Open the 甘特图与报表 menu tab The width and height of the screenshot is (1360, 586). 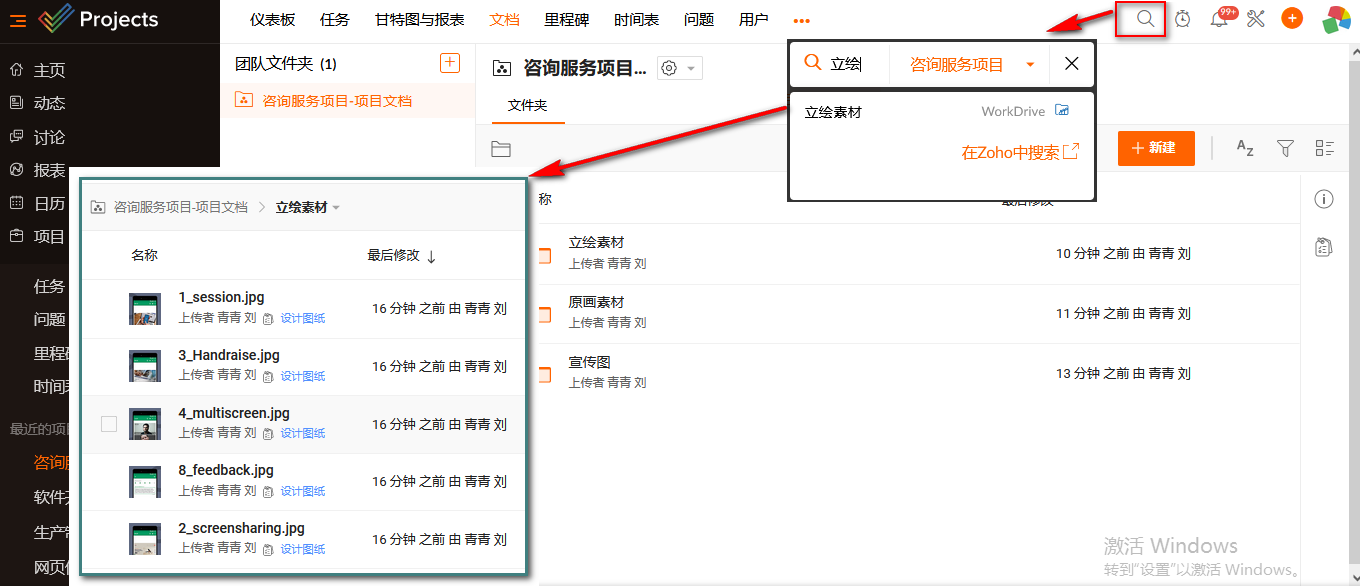pos(420,20)
